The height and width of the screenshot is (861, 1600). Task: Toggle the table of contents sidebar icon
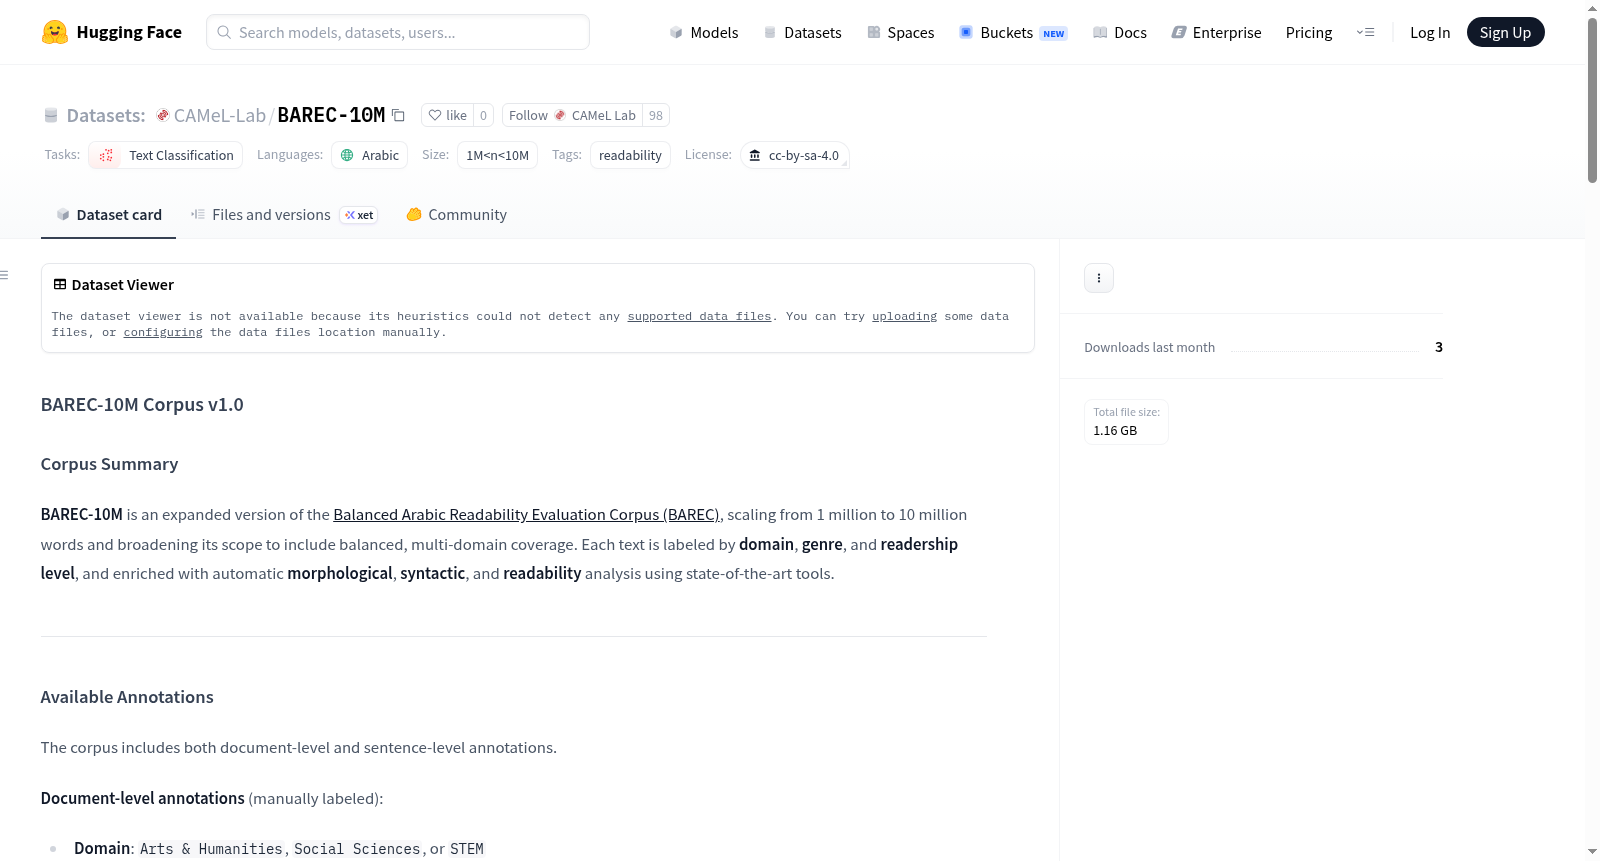pos(4,275)
